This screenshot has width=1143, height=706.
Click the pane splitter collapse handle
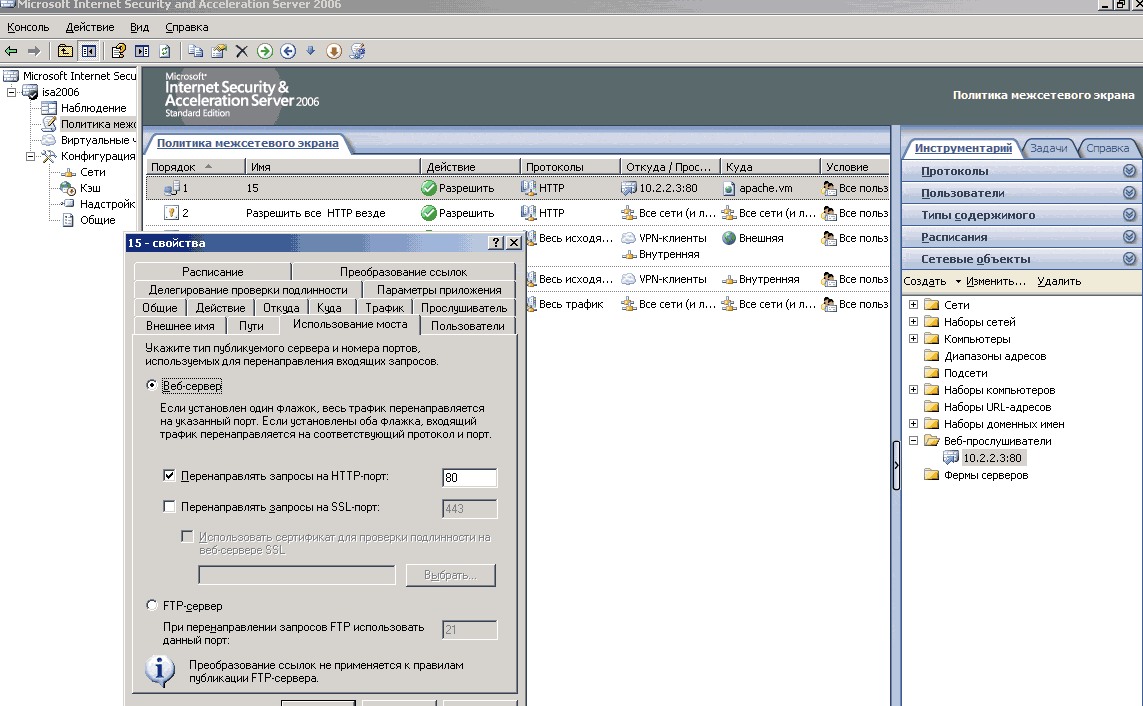896,465
